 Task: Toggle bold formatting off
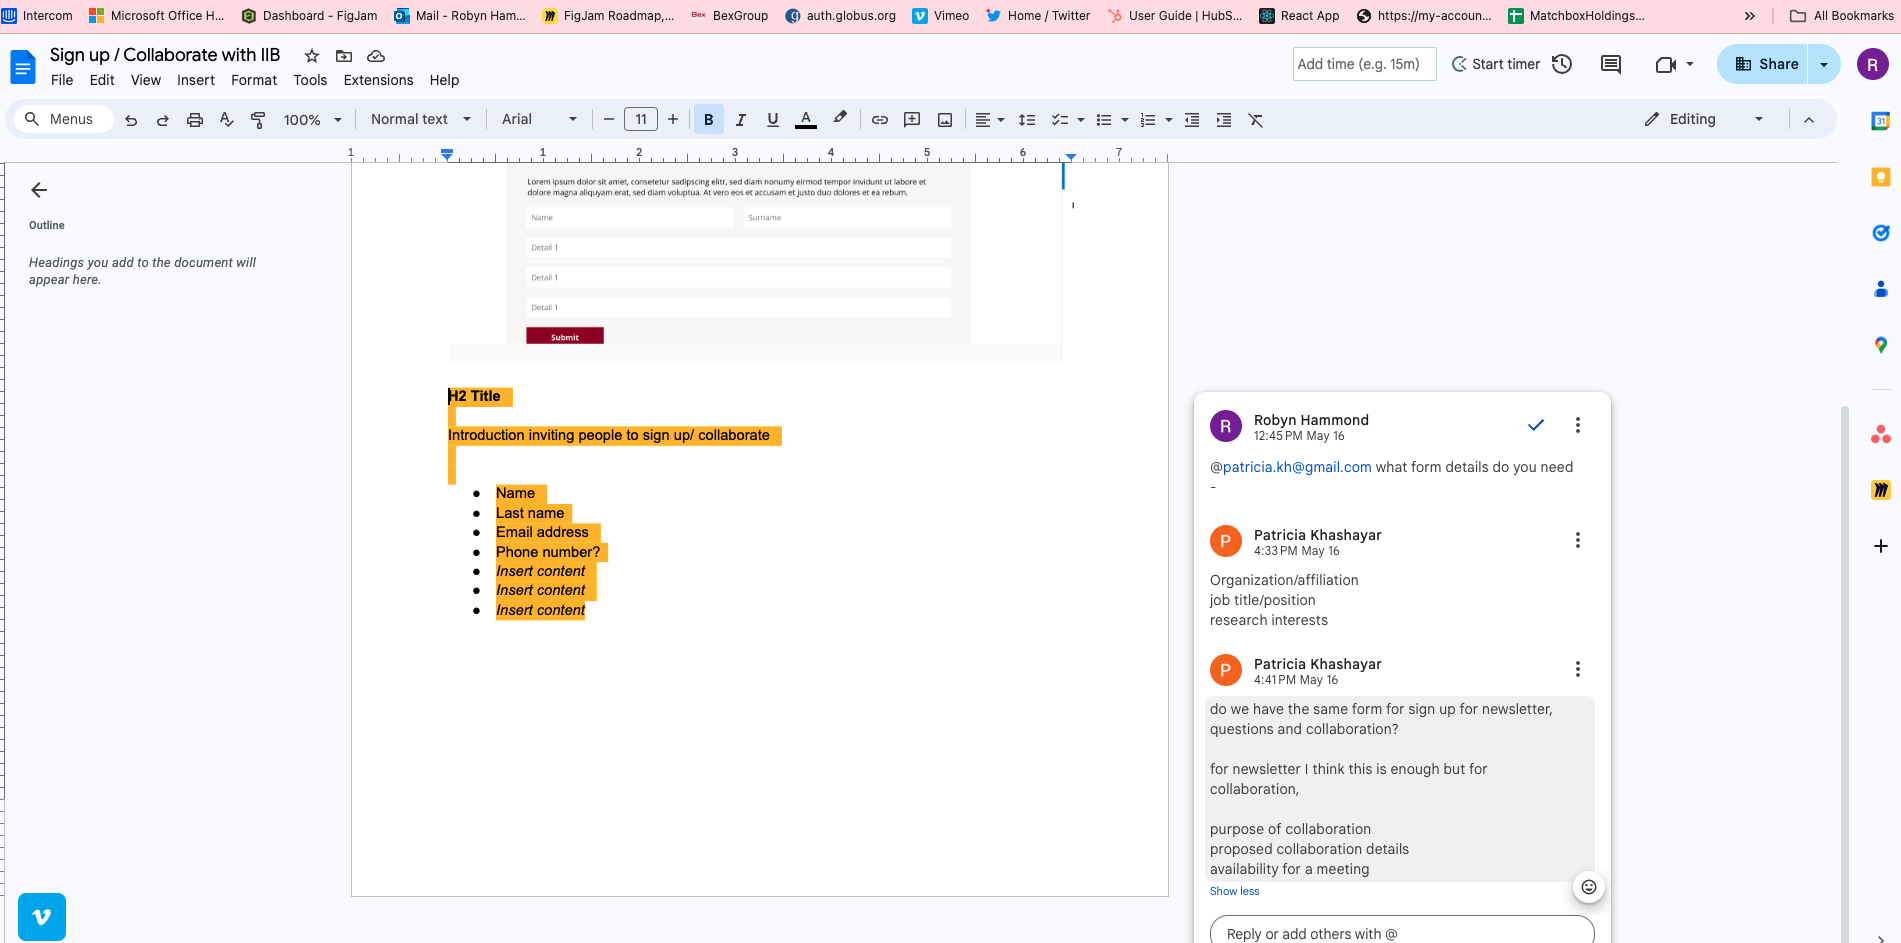tap(708, 120)
